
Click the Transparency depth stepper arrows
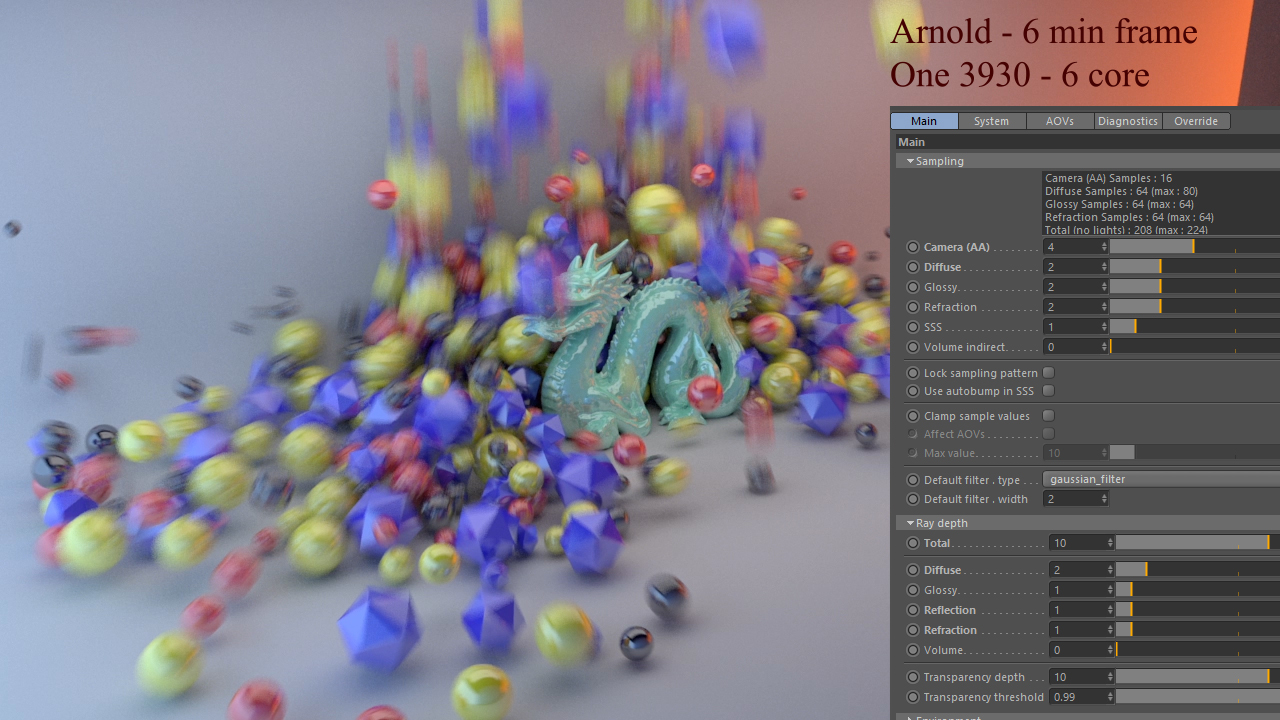click(x=1110, y=677)
